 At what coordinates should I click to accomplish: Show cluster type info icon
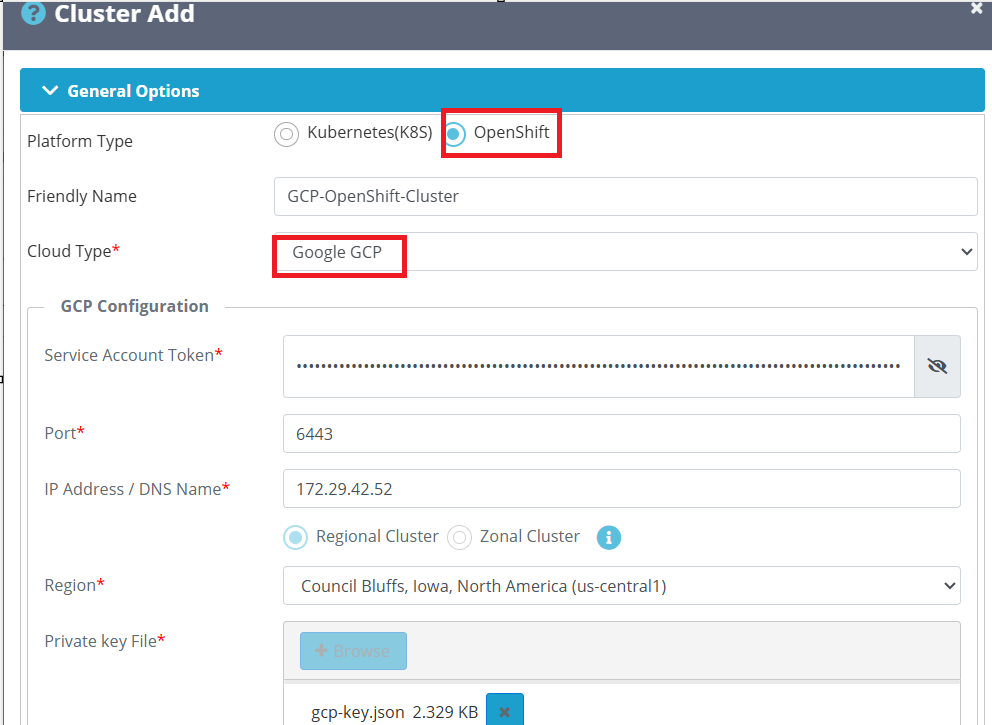coord(609,538)
